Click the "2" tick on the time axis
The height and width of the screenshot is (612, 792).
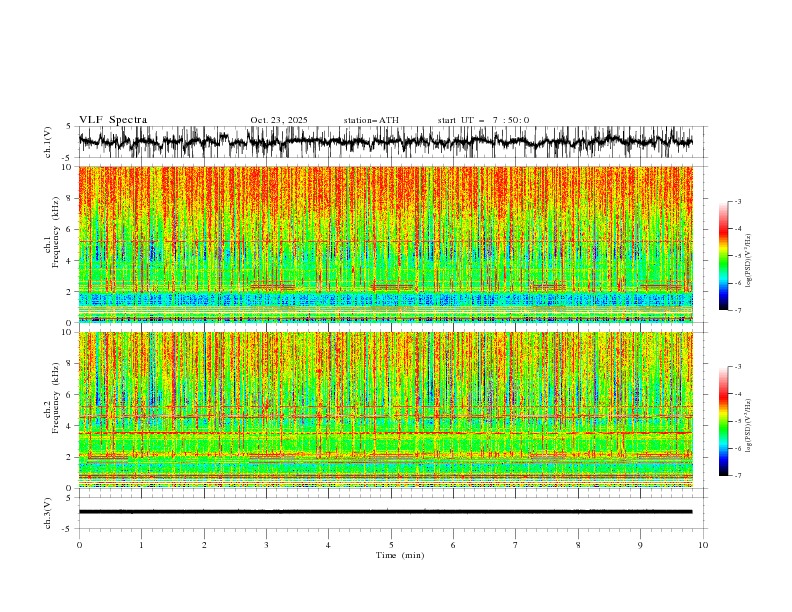point(204,545)
